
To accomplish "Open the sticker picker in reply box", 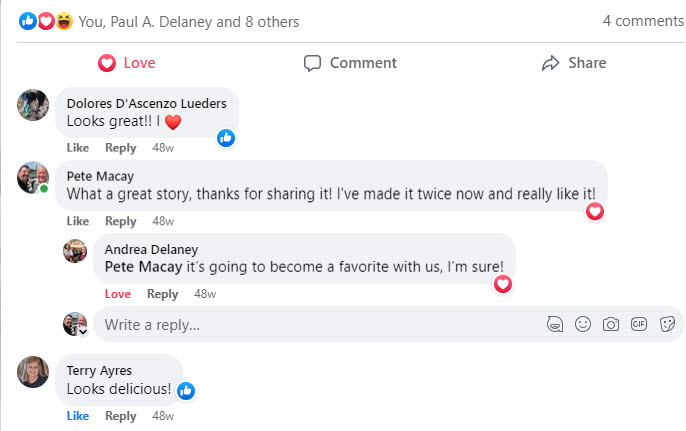I will [668, 324].
